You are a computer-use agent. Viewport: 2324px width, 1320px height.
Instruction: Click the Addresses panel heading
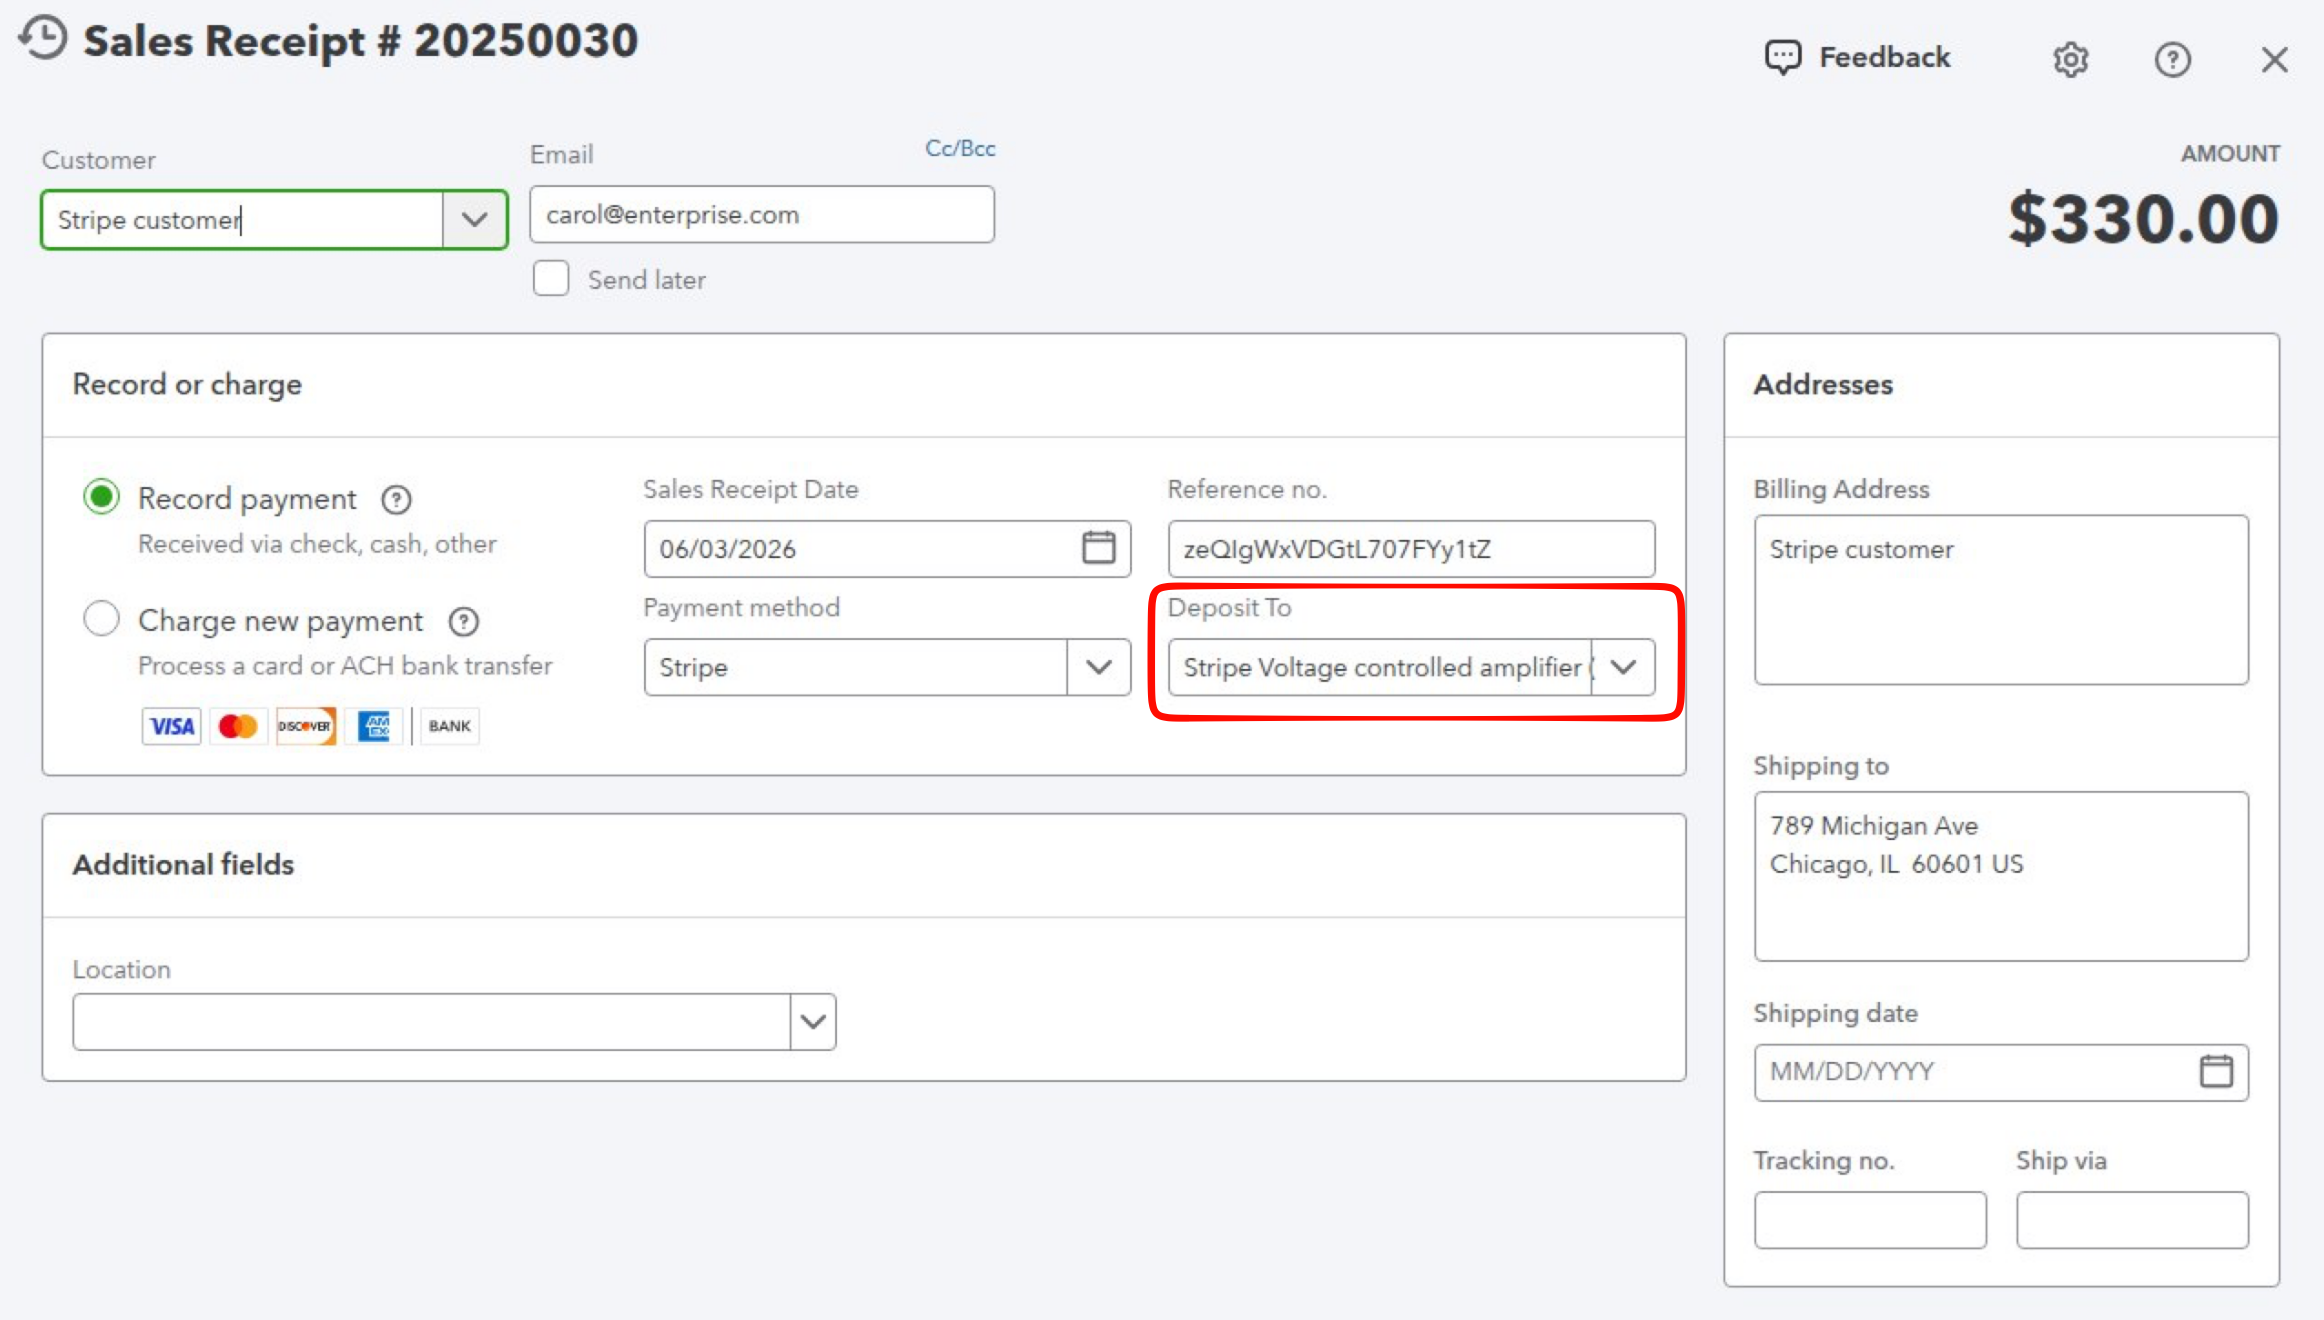point(1823,384)
